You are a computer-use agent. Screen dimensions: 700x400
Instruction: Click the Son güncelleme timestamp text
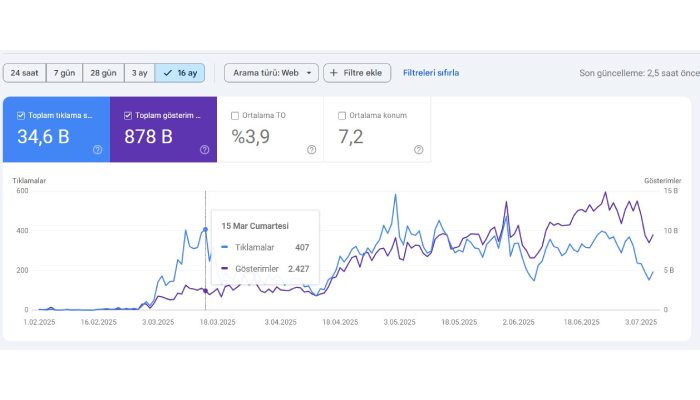coord(639,73)
